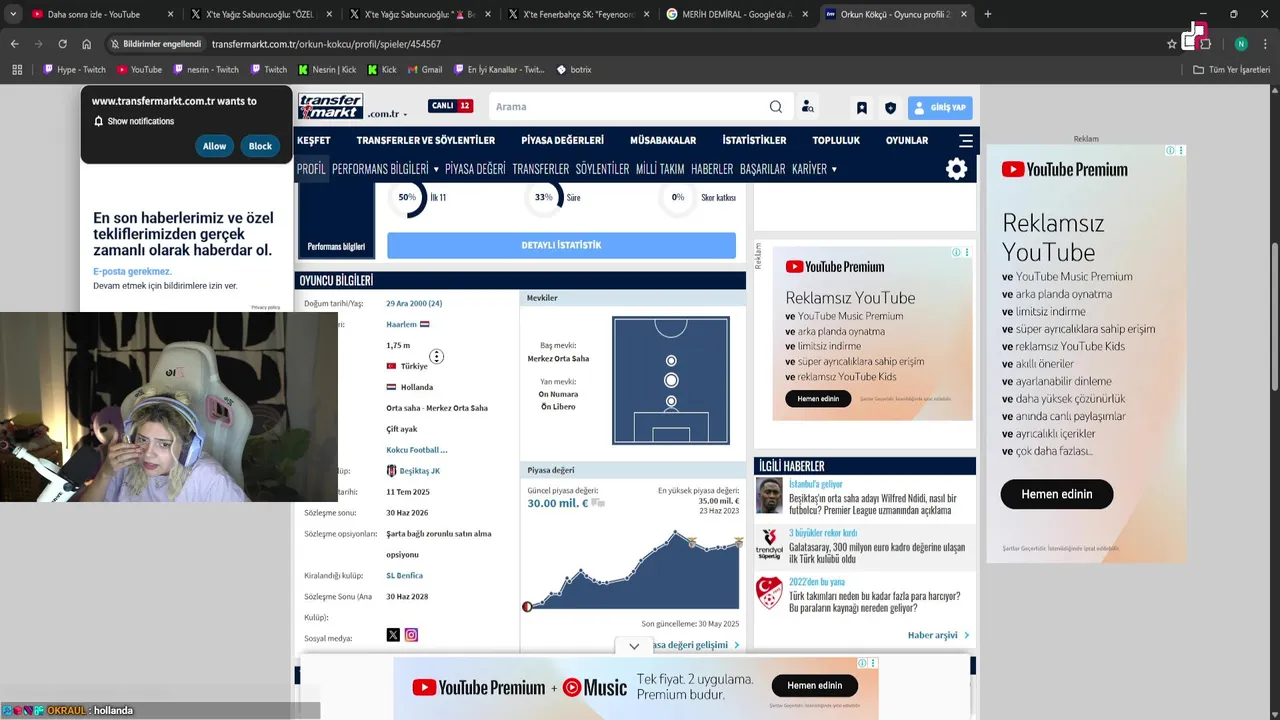Click the Bildirimler engellendi chip
1280x720 pixels.
pyautogui.click(x=155, y=44)
